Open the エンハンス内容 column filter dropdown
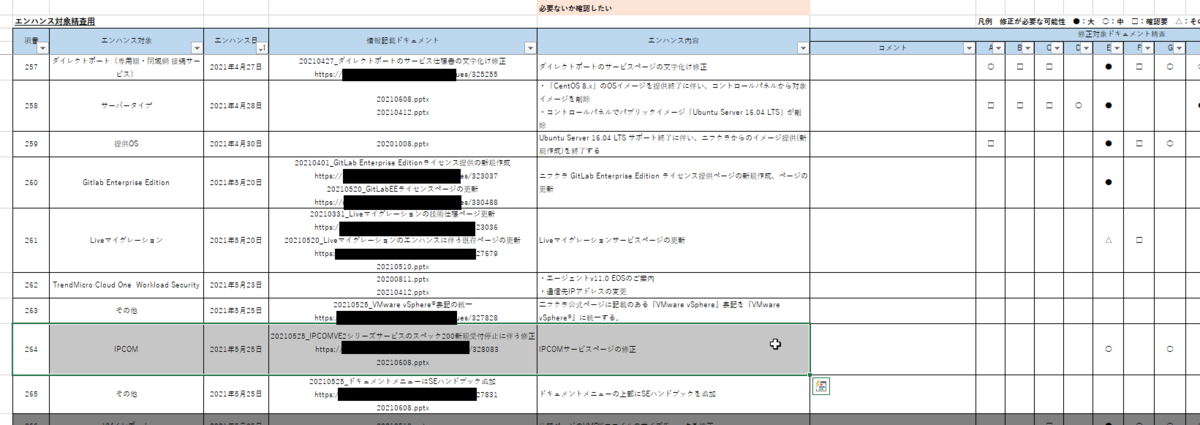 [802, 47]
